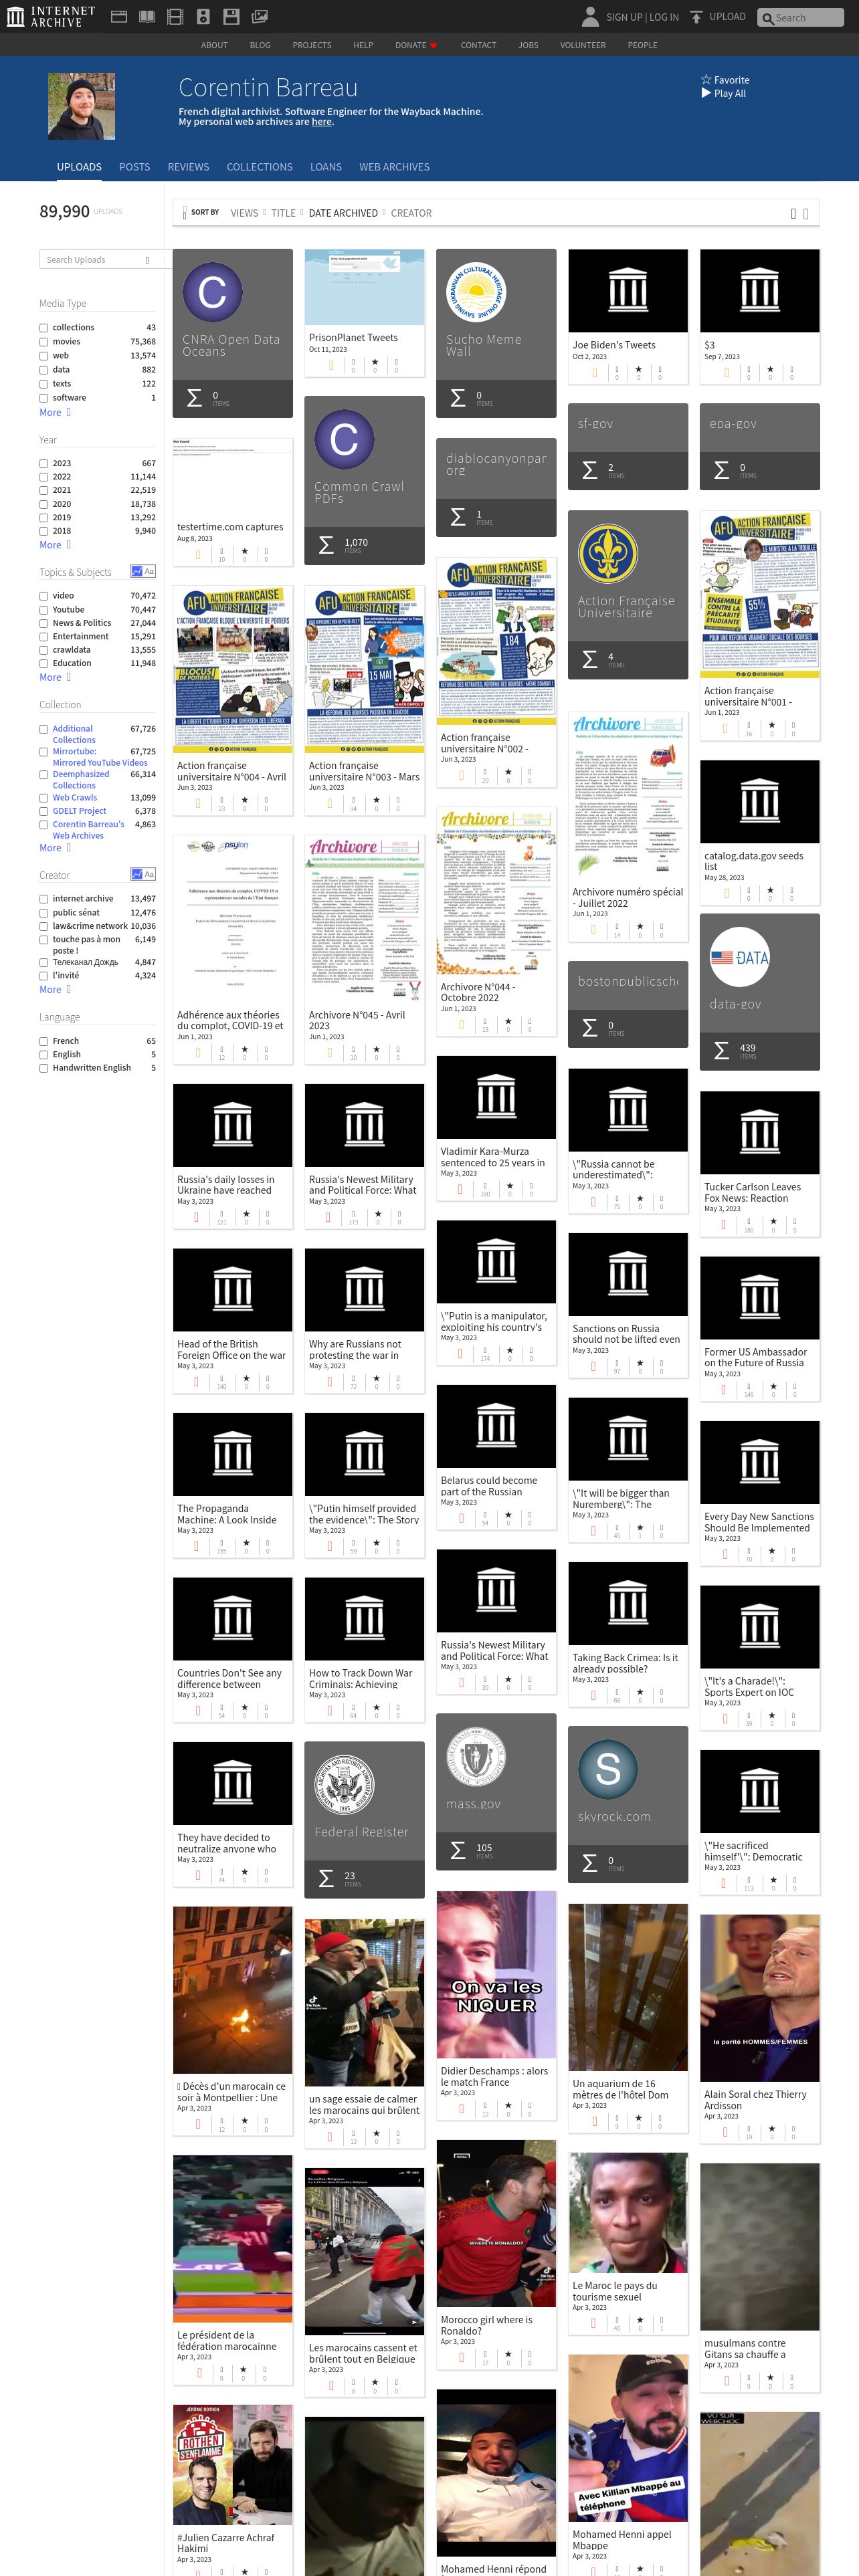Open the Federal Register collection tile
This screenshot has height=2576, width=859.
364,1819
